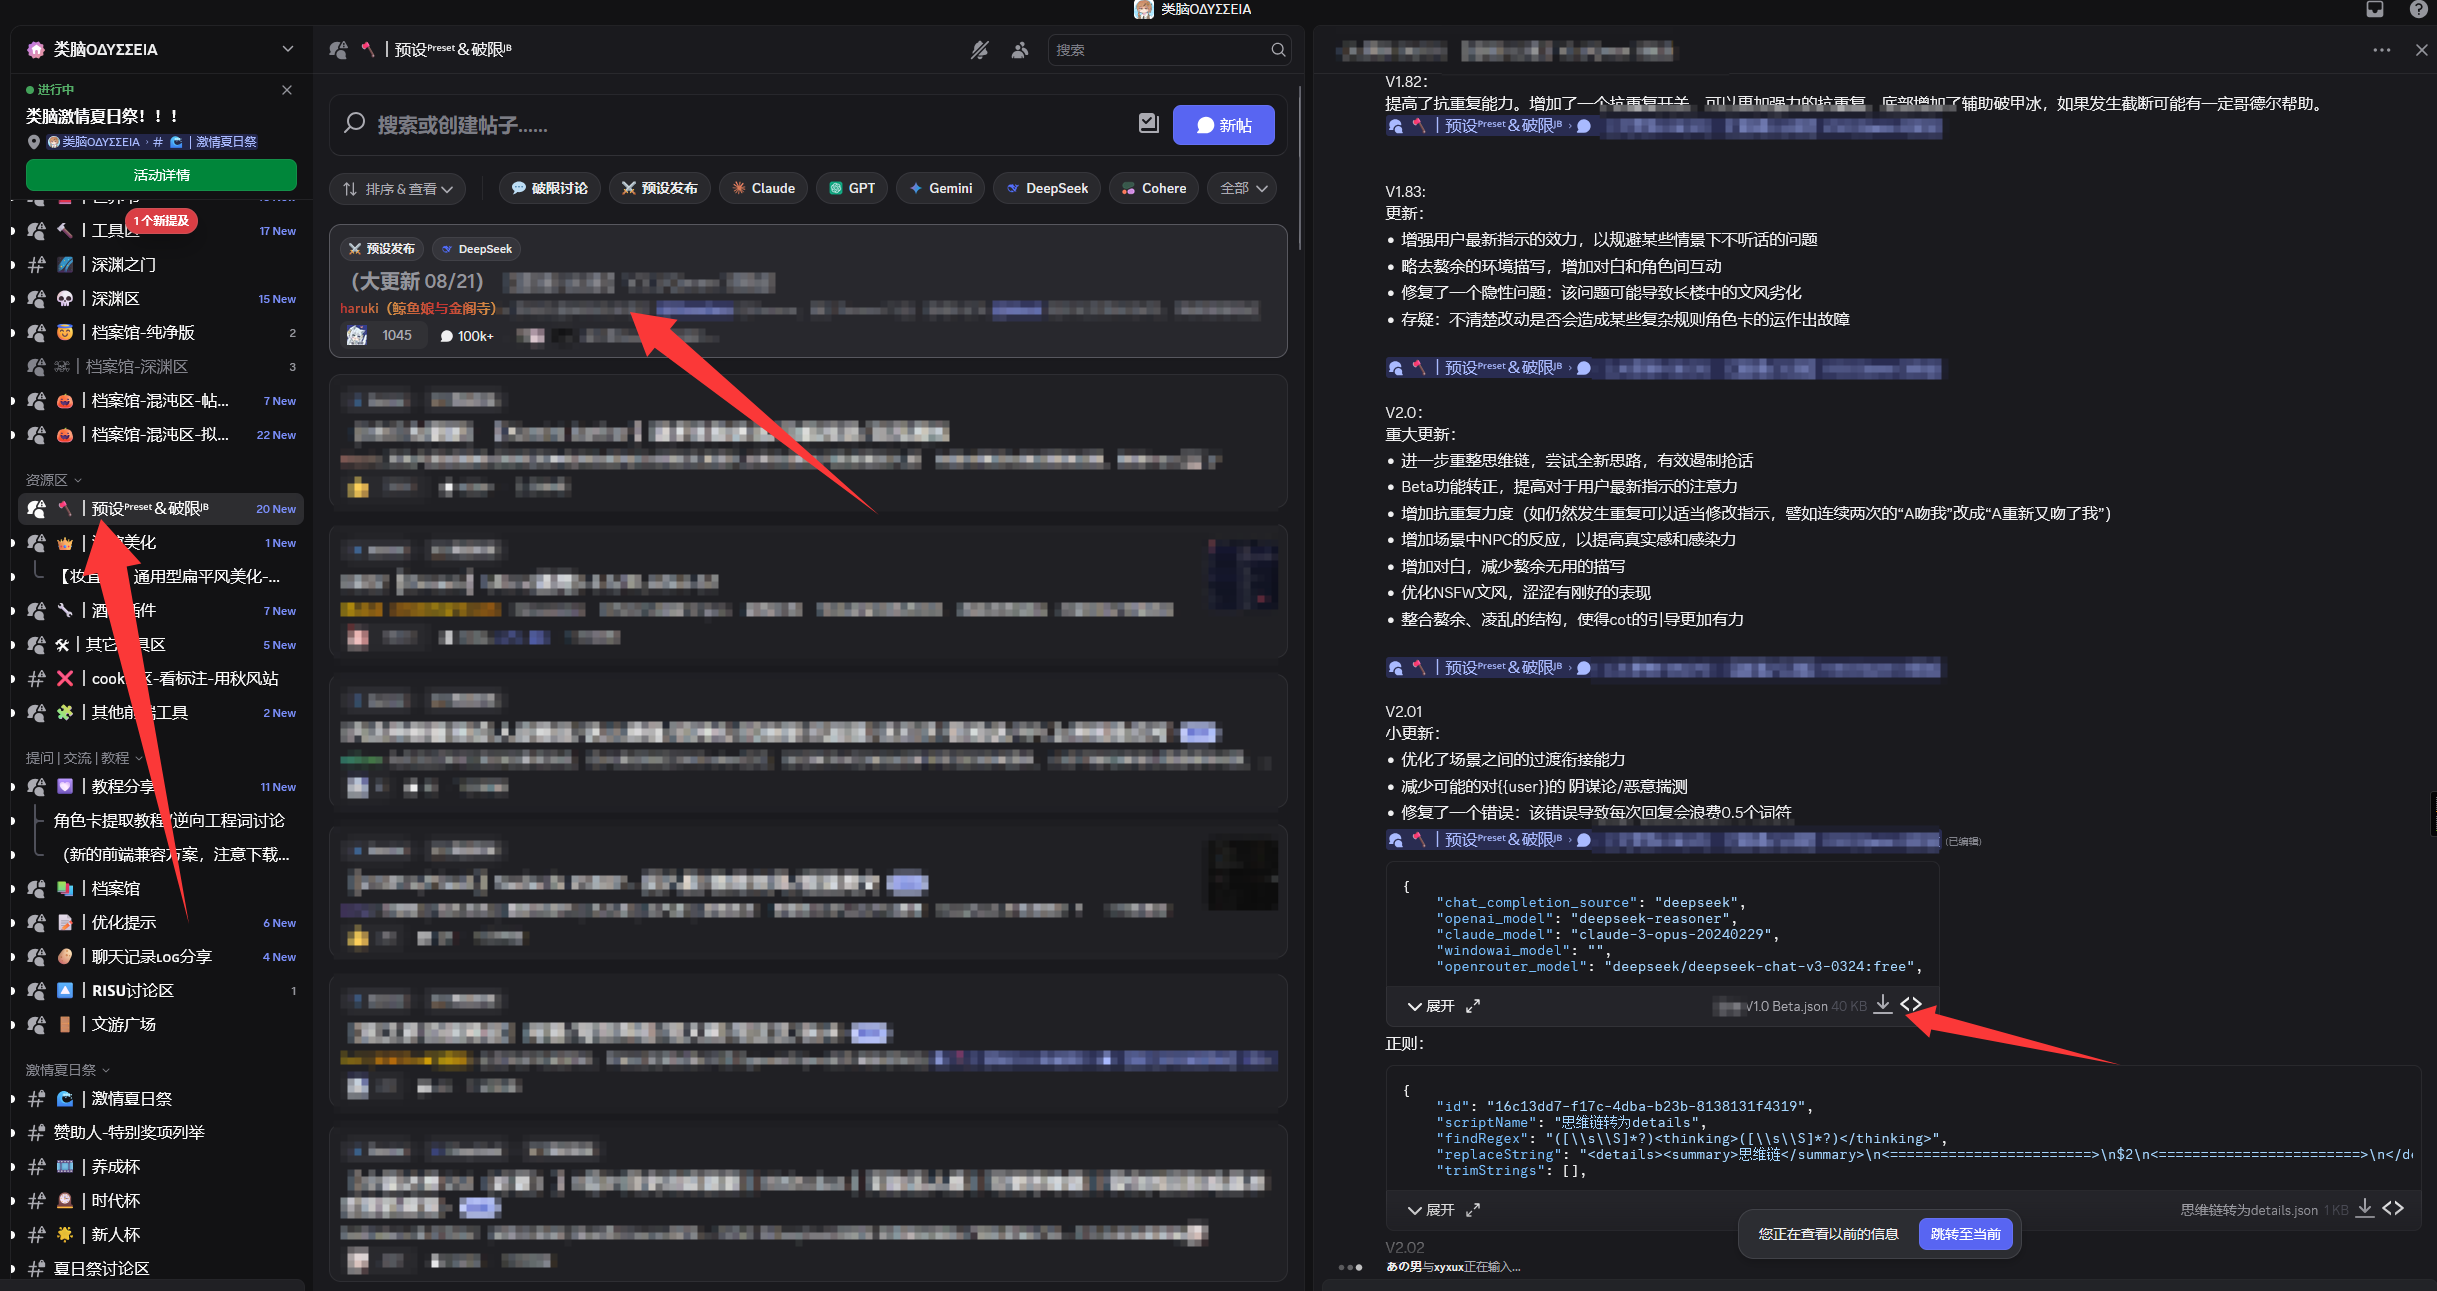Click the mark-as-read icon beside post search
This screenshot has height=1291, width=2437.
1148,123
